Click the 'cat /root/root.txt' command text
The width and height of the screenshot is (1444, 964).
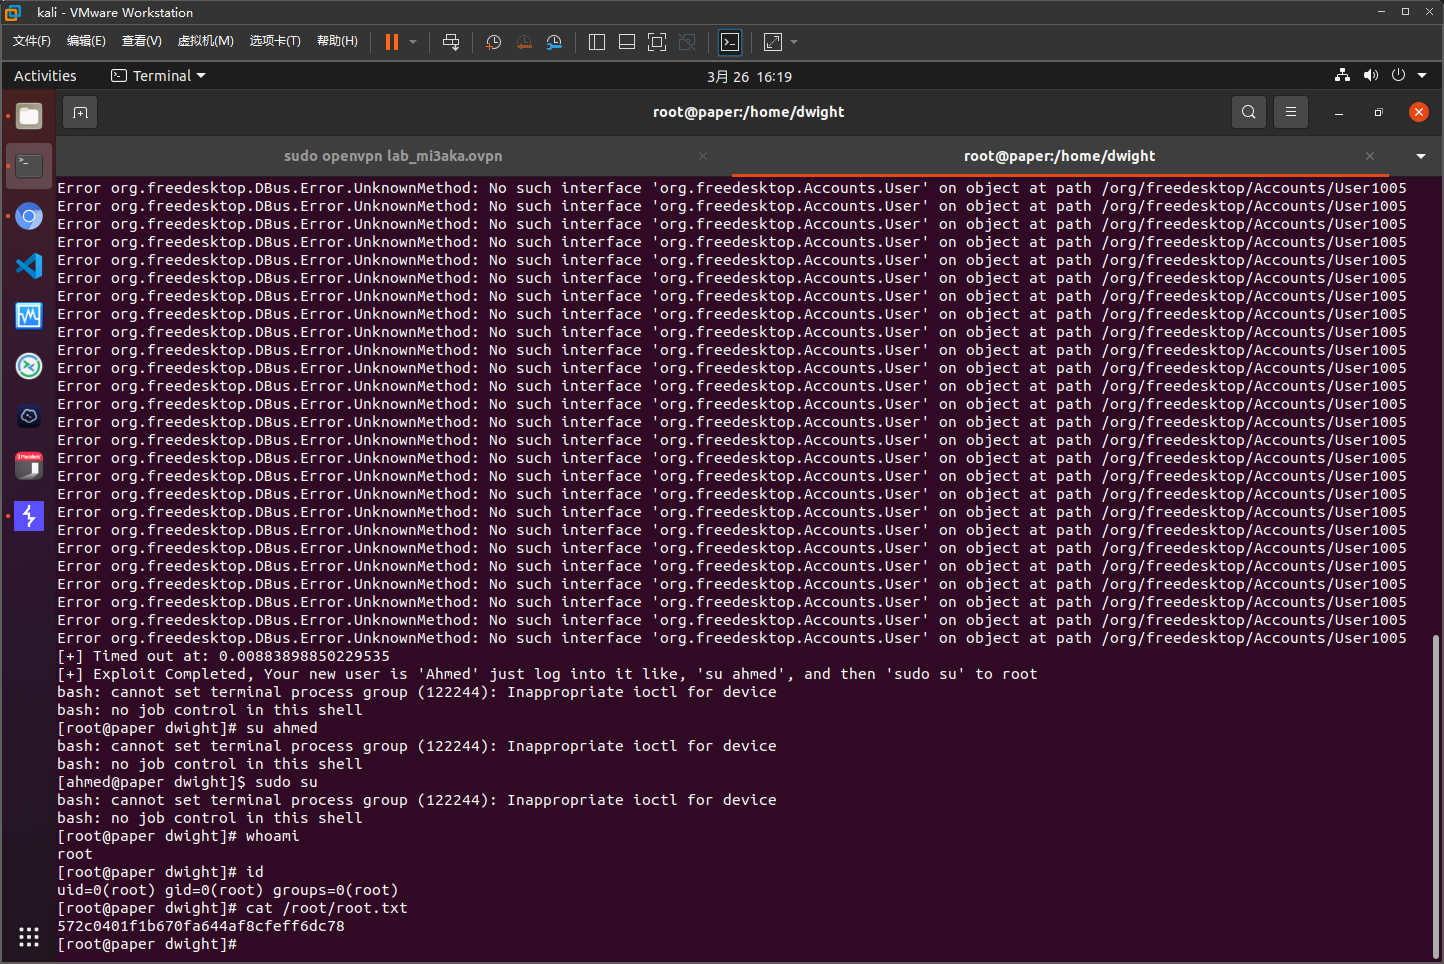tap(327, 908)
